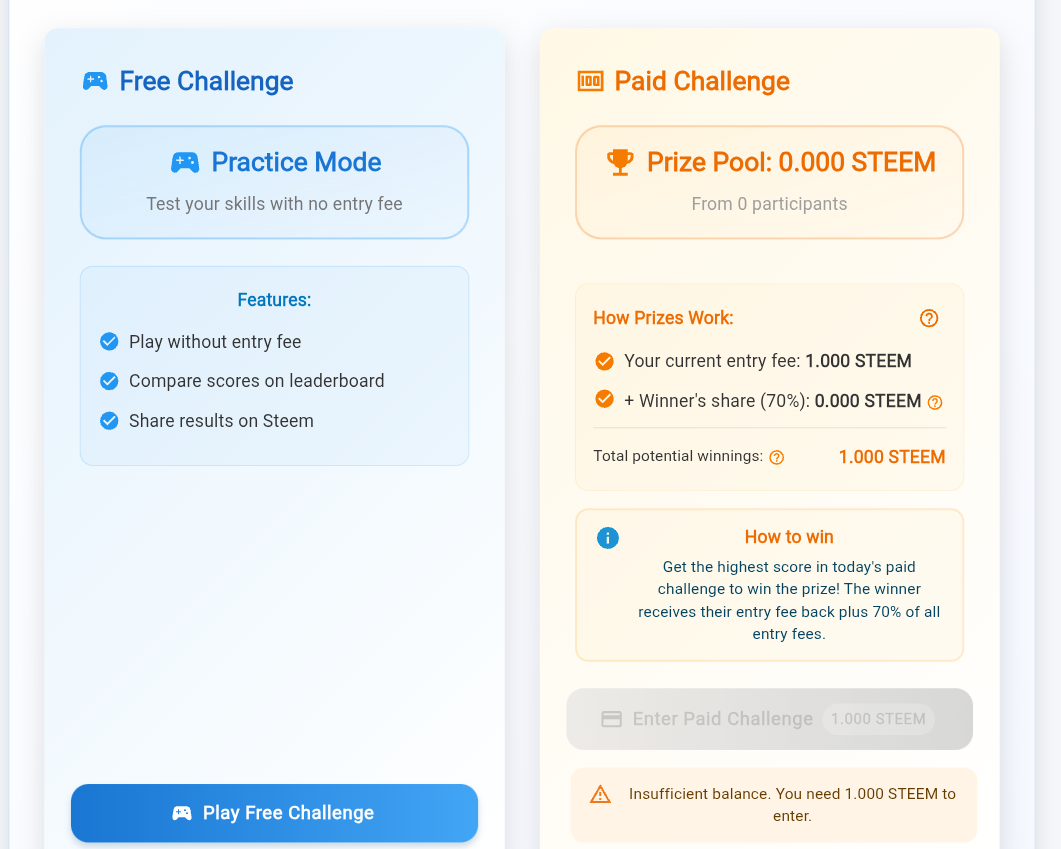Click the credit card icon on paid button
The image size is (1061, 849).
tap(612, 719)
